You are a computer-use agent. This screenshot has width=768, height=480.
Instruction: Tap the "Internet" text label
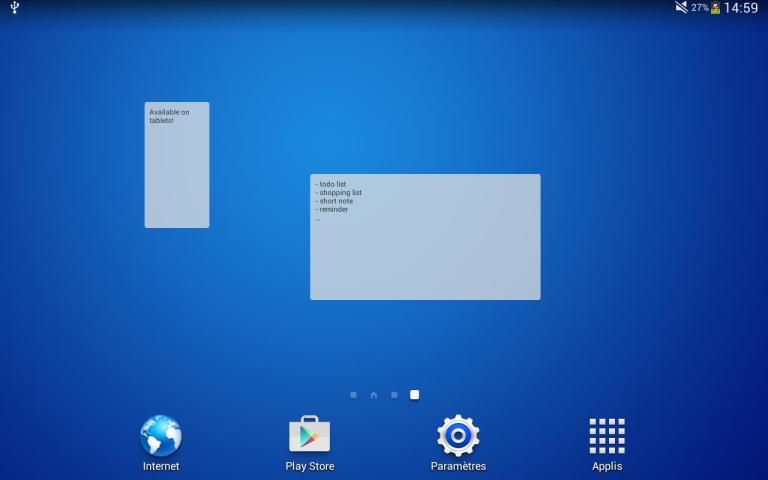(161, 466)
